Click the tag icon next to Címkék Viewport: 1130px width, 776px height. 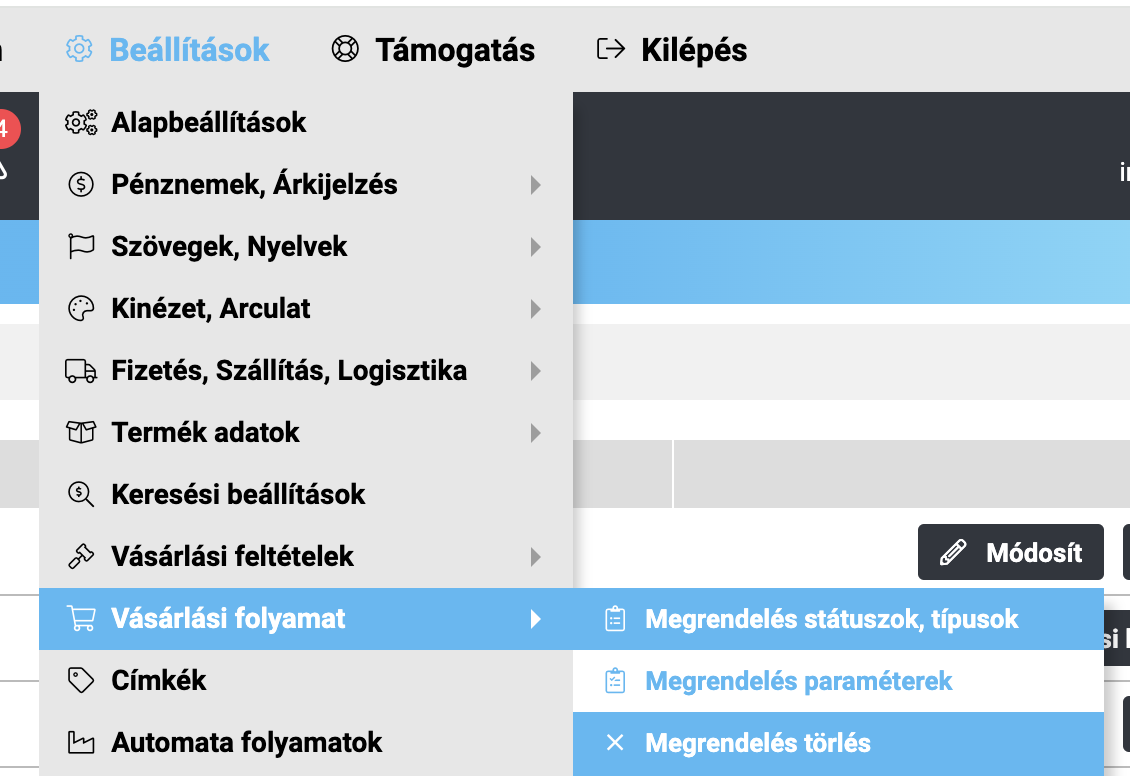81,680
